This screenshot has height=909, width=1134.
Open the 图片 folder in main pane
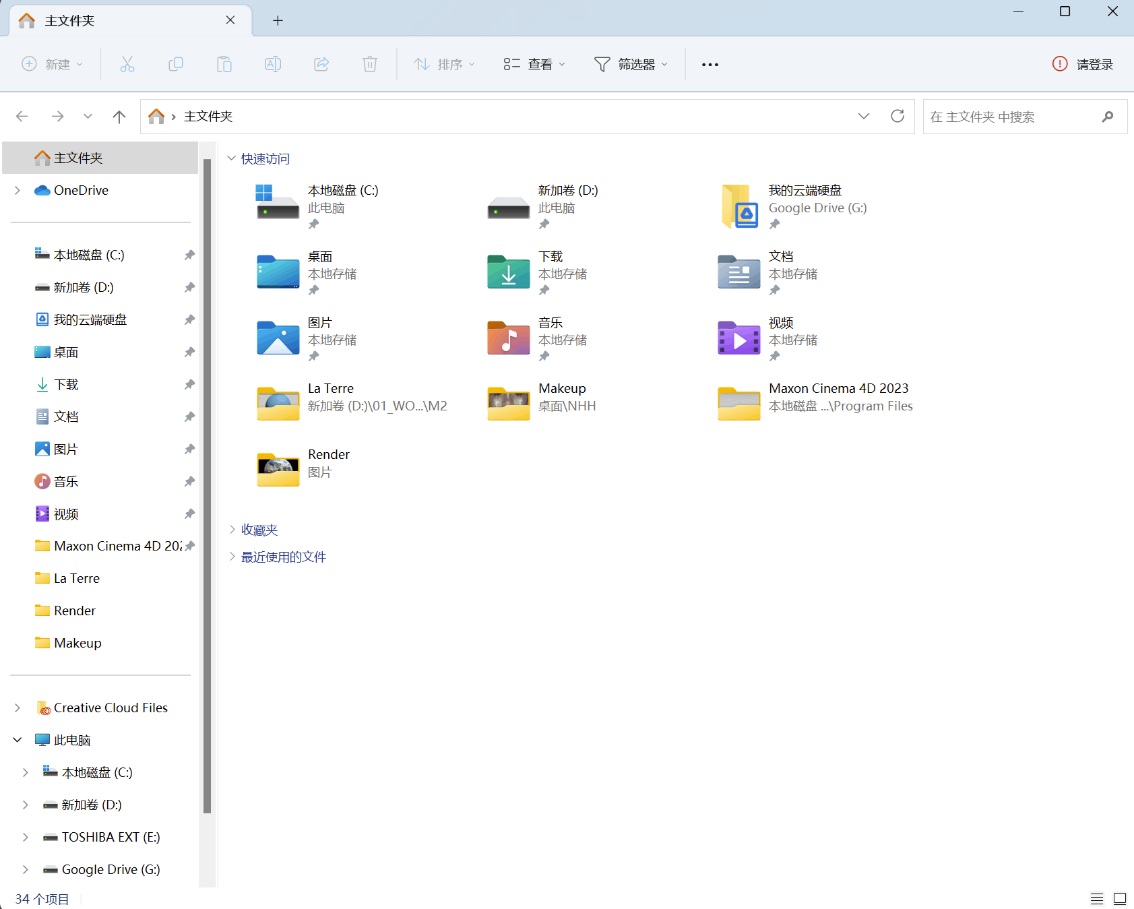[x=307, y=339]
